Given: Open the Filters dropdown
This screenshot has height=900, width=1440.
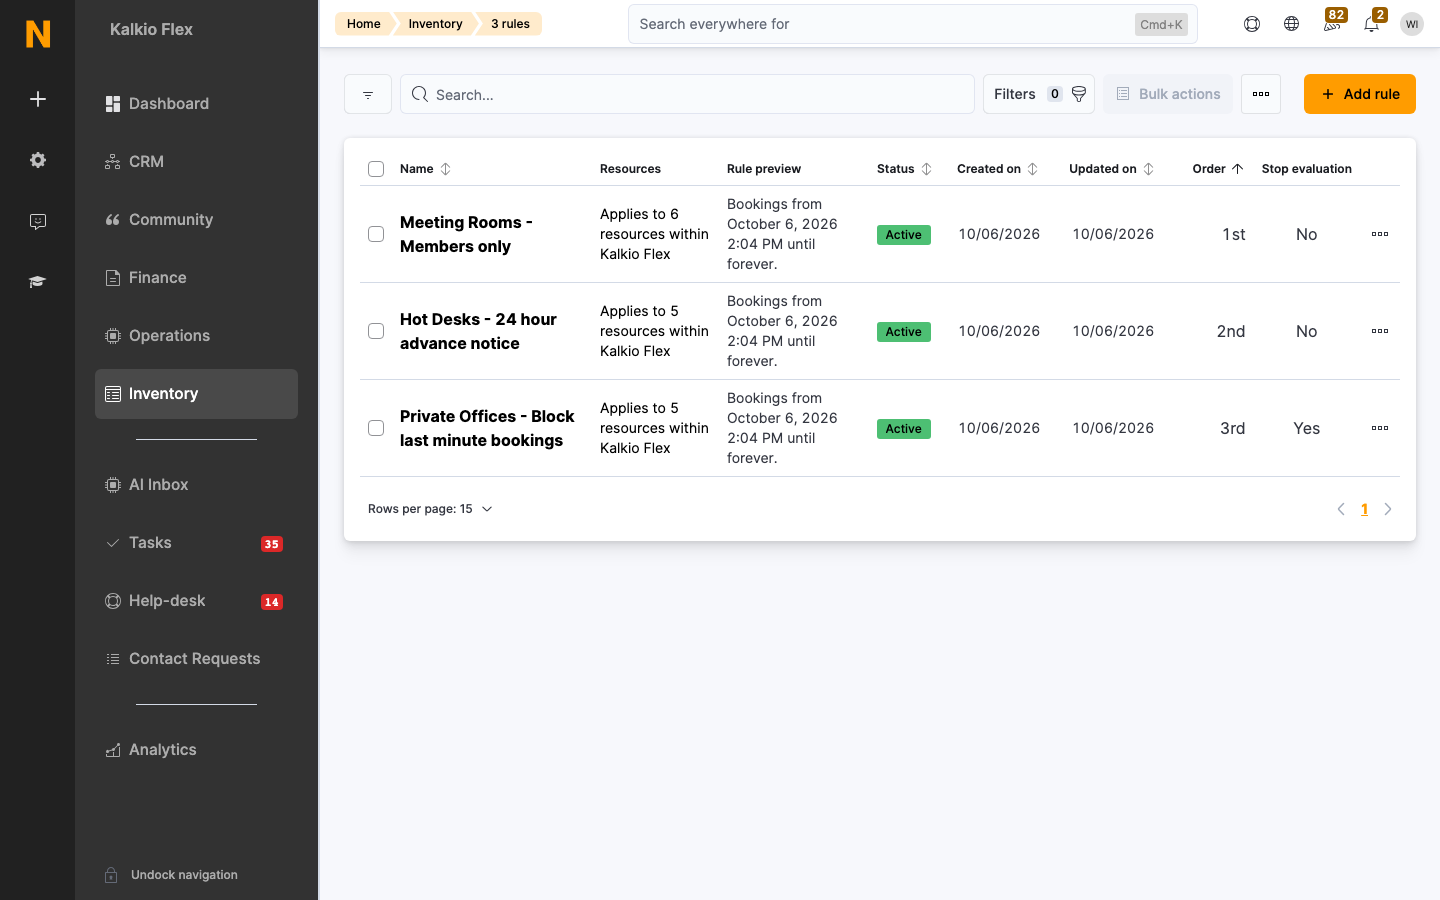Looking at the screenshot, I should point(1039,94).
